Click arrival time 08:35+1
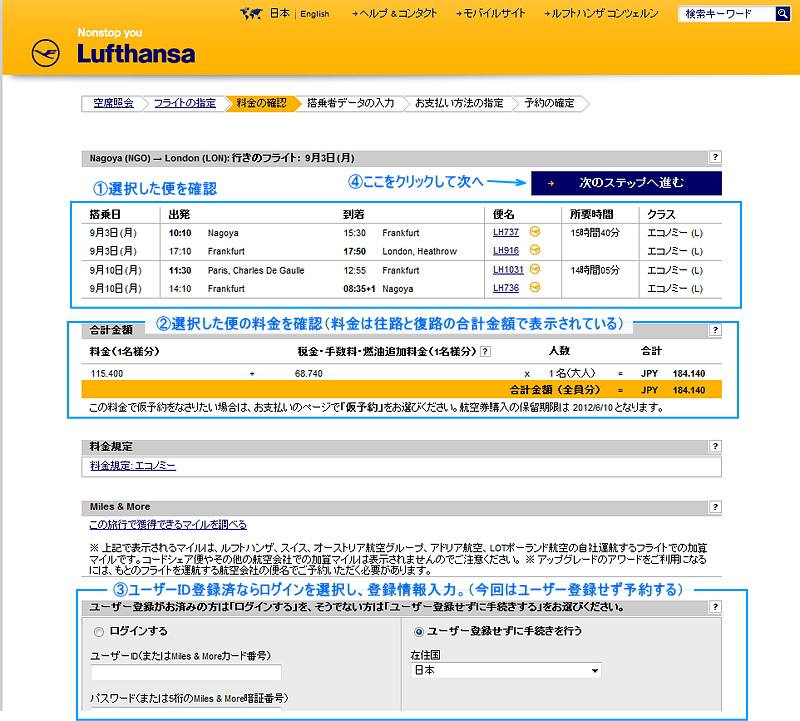Screen dimensions: 800x721 click(359, 288)
